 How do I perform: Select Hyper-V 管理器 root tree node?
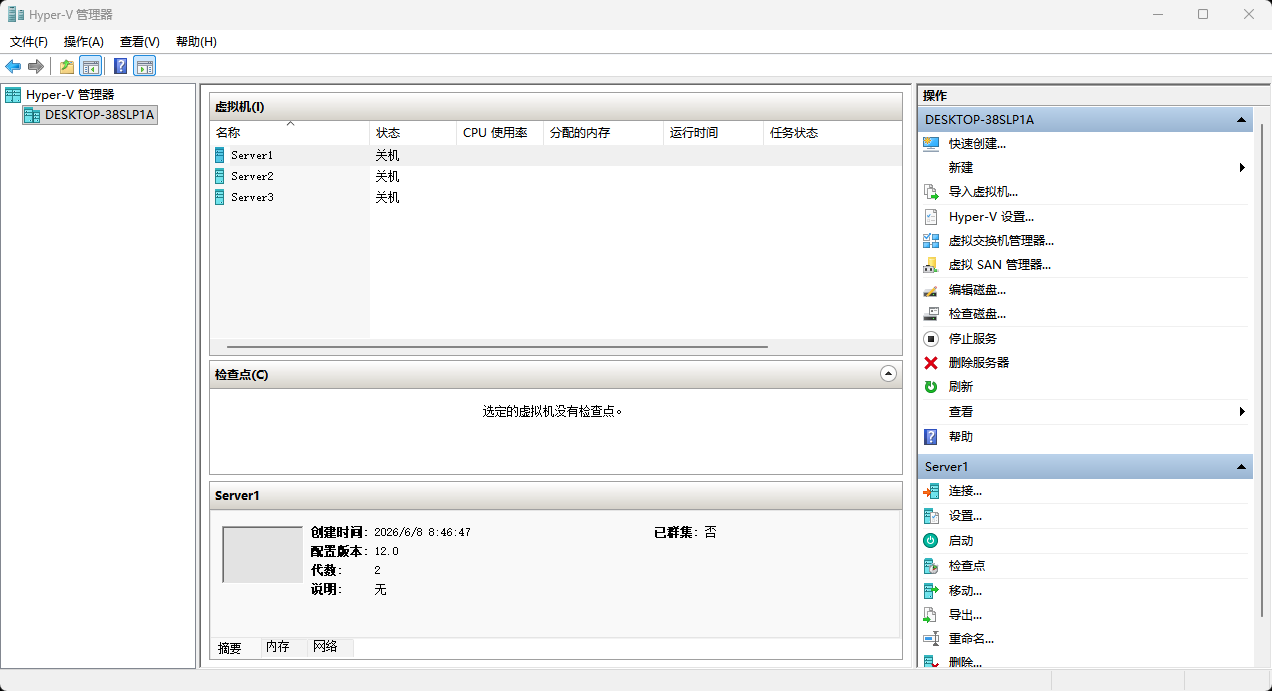[x=70, y=94]
